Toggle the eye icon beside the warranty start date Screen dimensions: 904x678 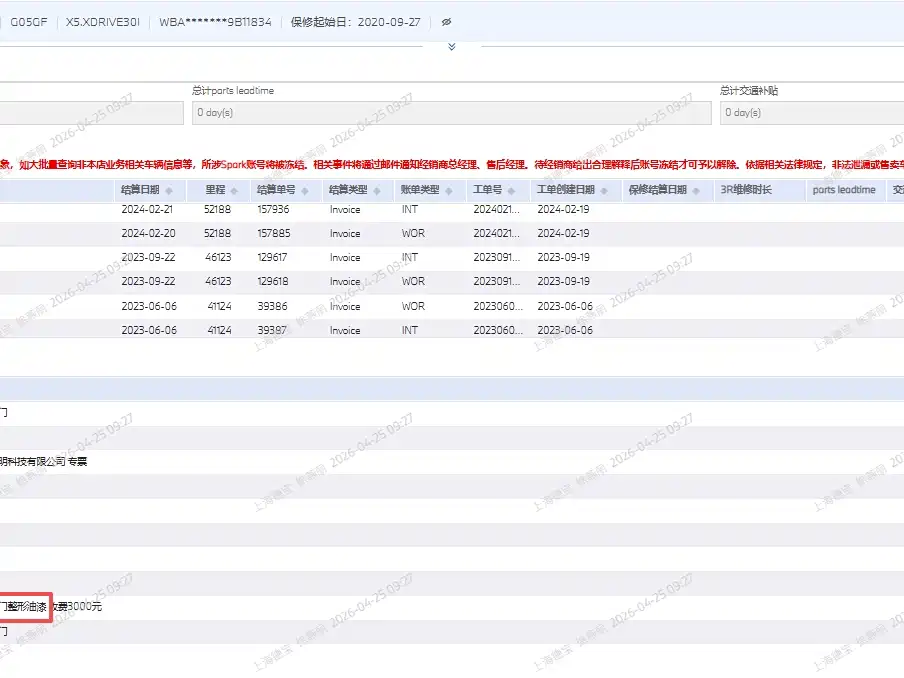click(446, 22)
